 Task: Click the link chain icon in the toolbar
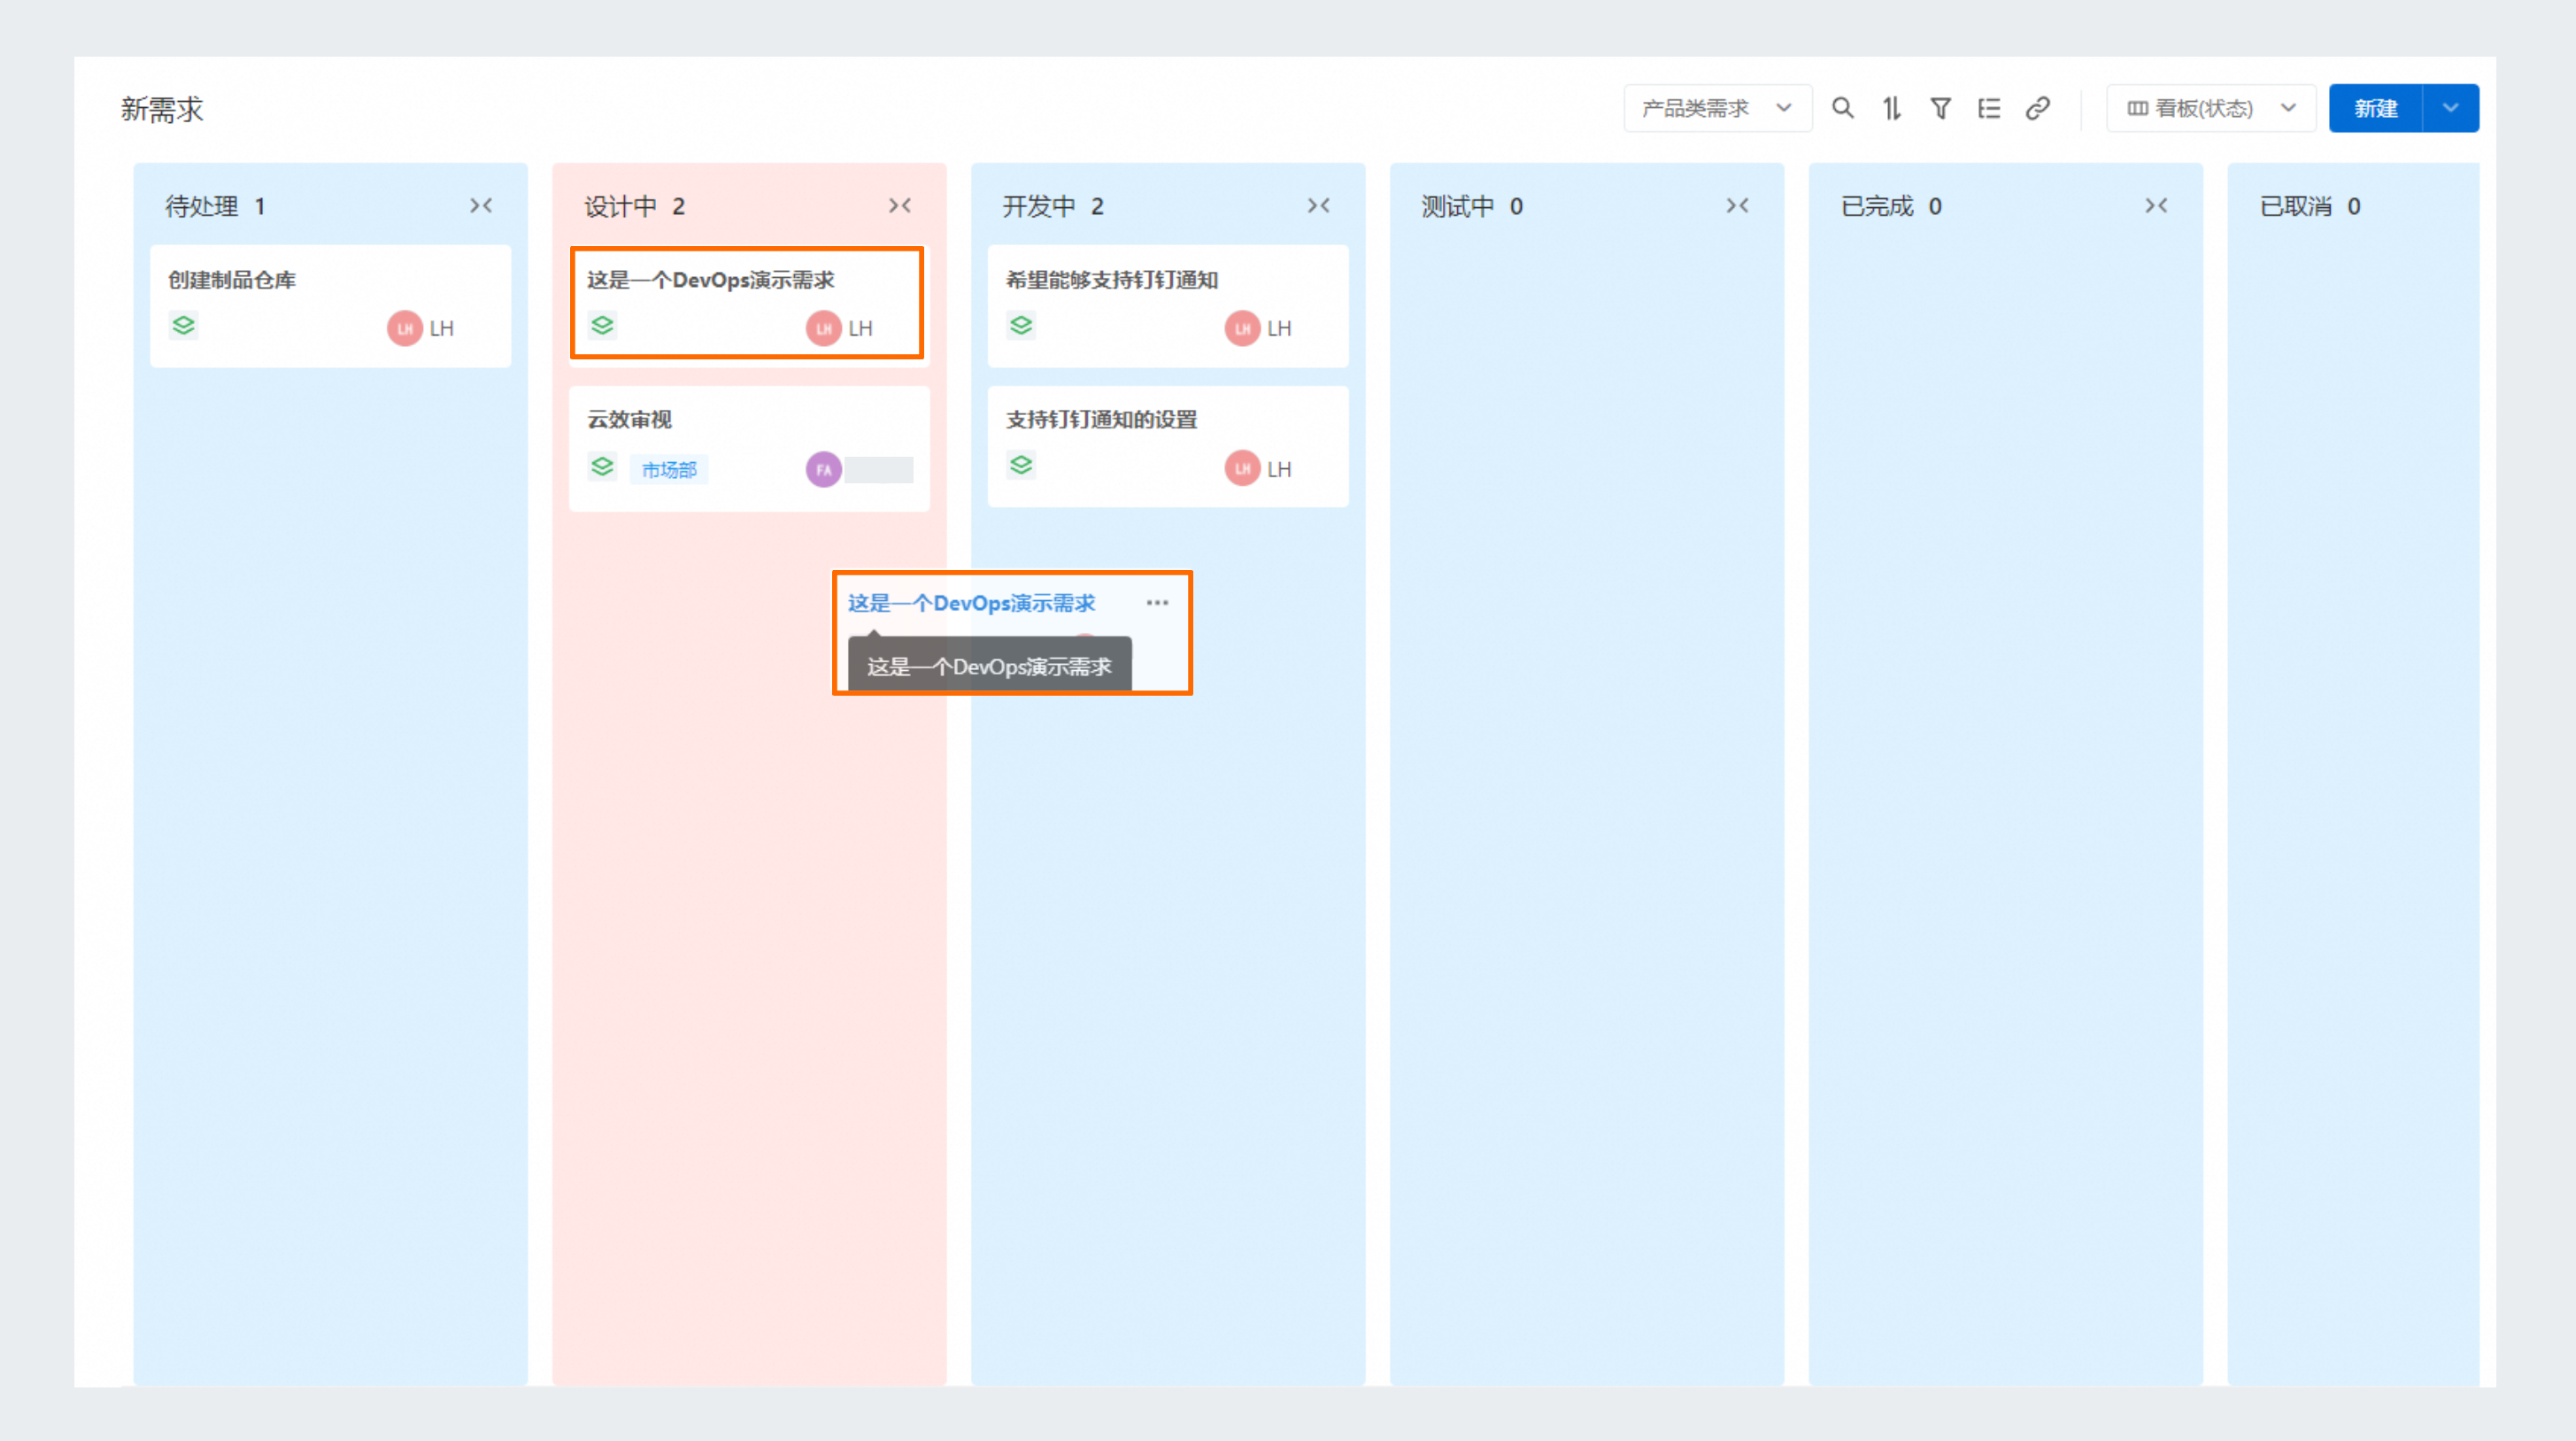[2038, 108]
